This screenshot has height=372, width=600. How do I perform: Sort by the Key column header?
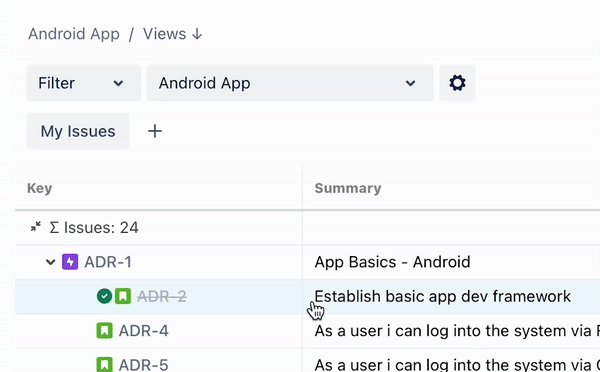pos(39,188)
